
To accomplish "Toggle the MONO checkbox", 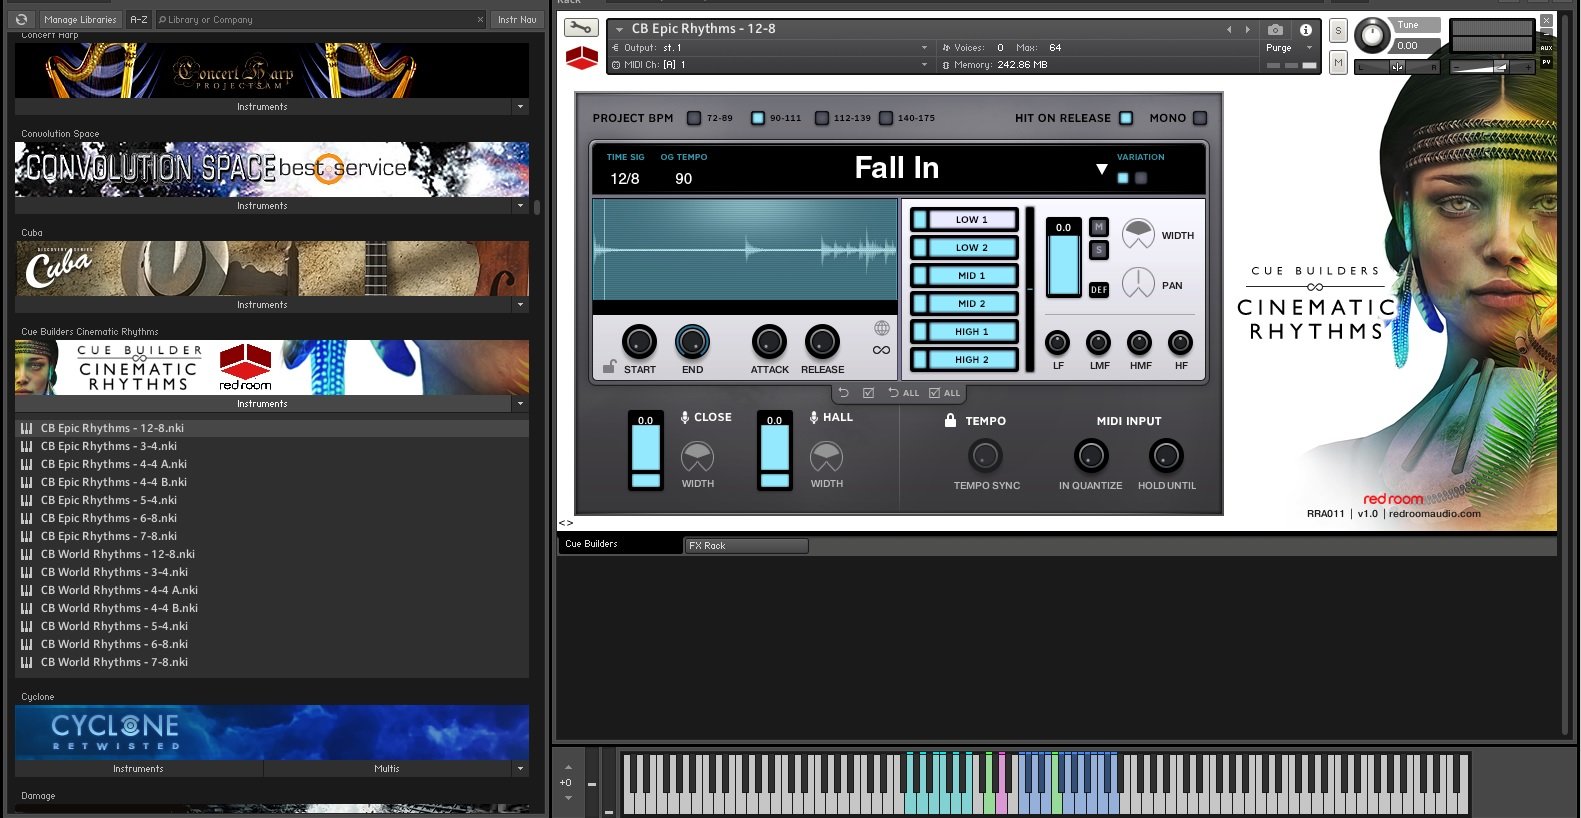I will [1200, 118].
